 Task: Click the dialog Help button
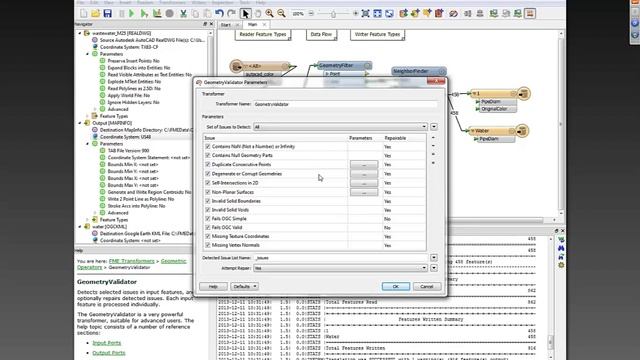coord(213,287)
